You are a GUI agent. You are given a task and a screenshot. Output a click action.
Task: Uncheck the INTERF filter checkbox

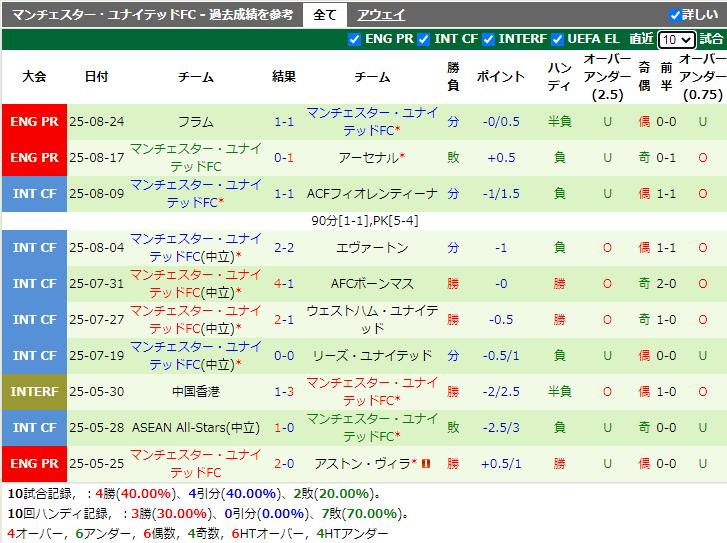pyautogui.click(x=488, y=39)
